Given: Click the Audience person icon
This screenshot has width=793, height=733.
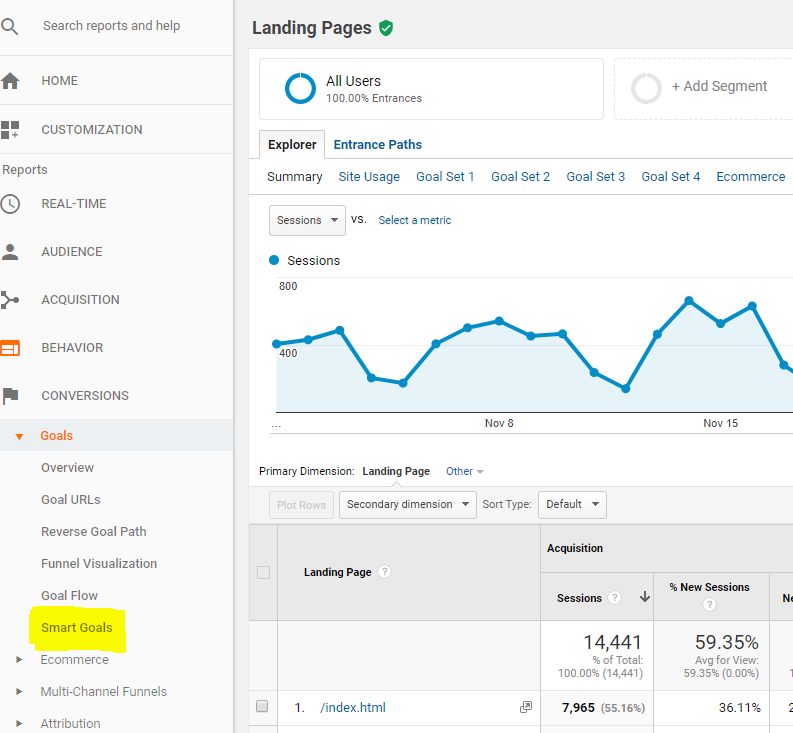Looking at the screenshot, I should pos(10,252).
